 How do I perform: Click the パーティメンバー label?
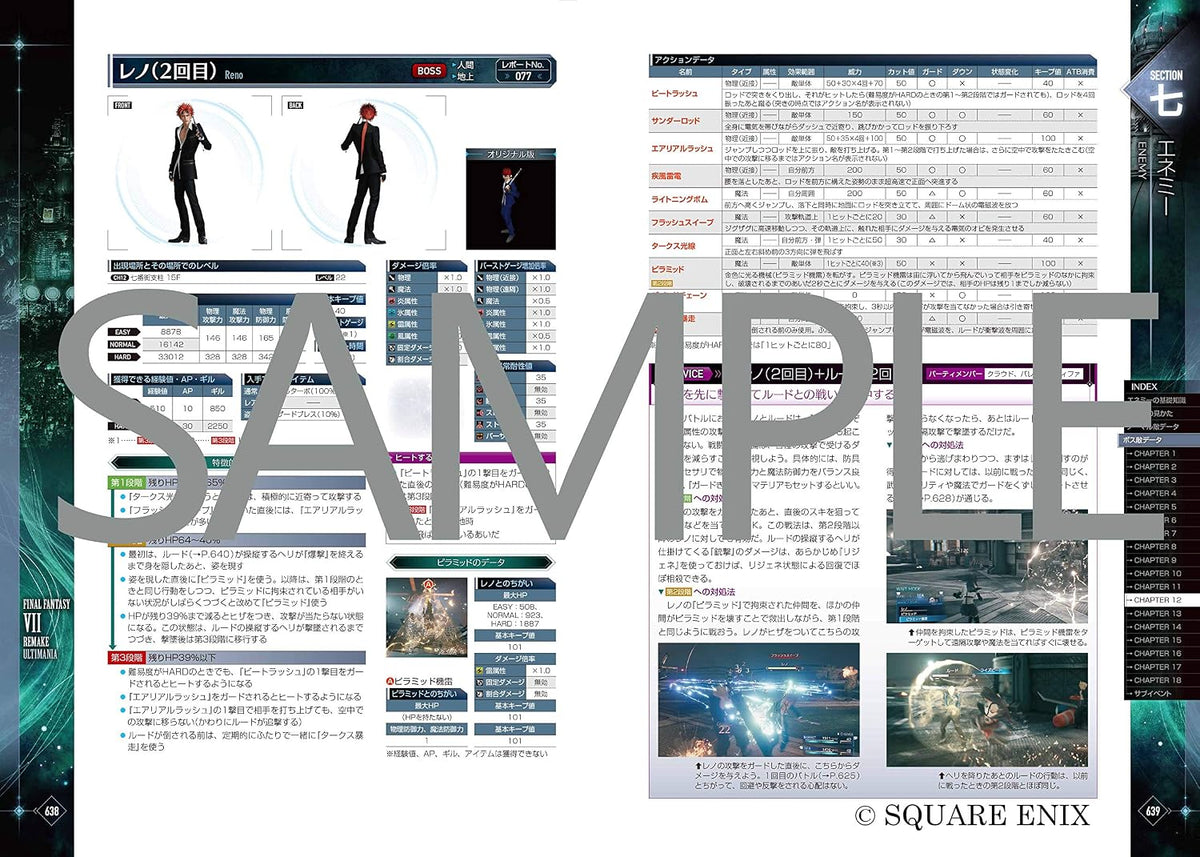954,373
